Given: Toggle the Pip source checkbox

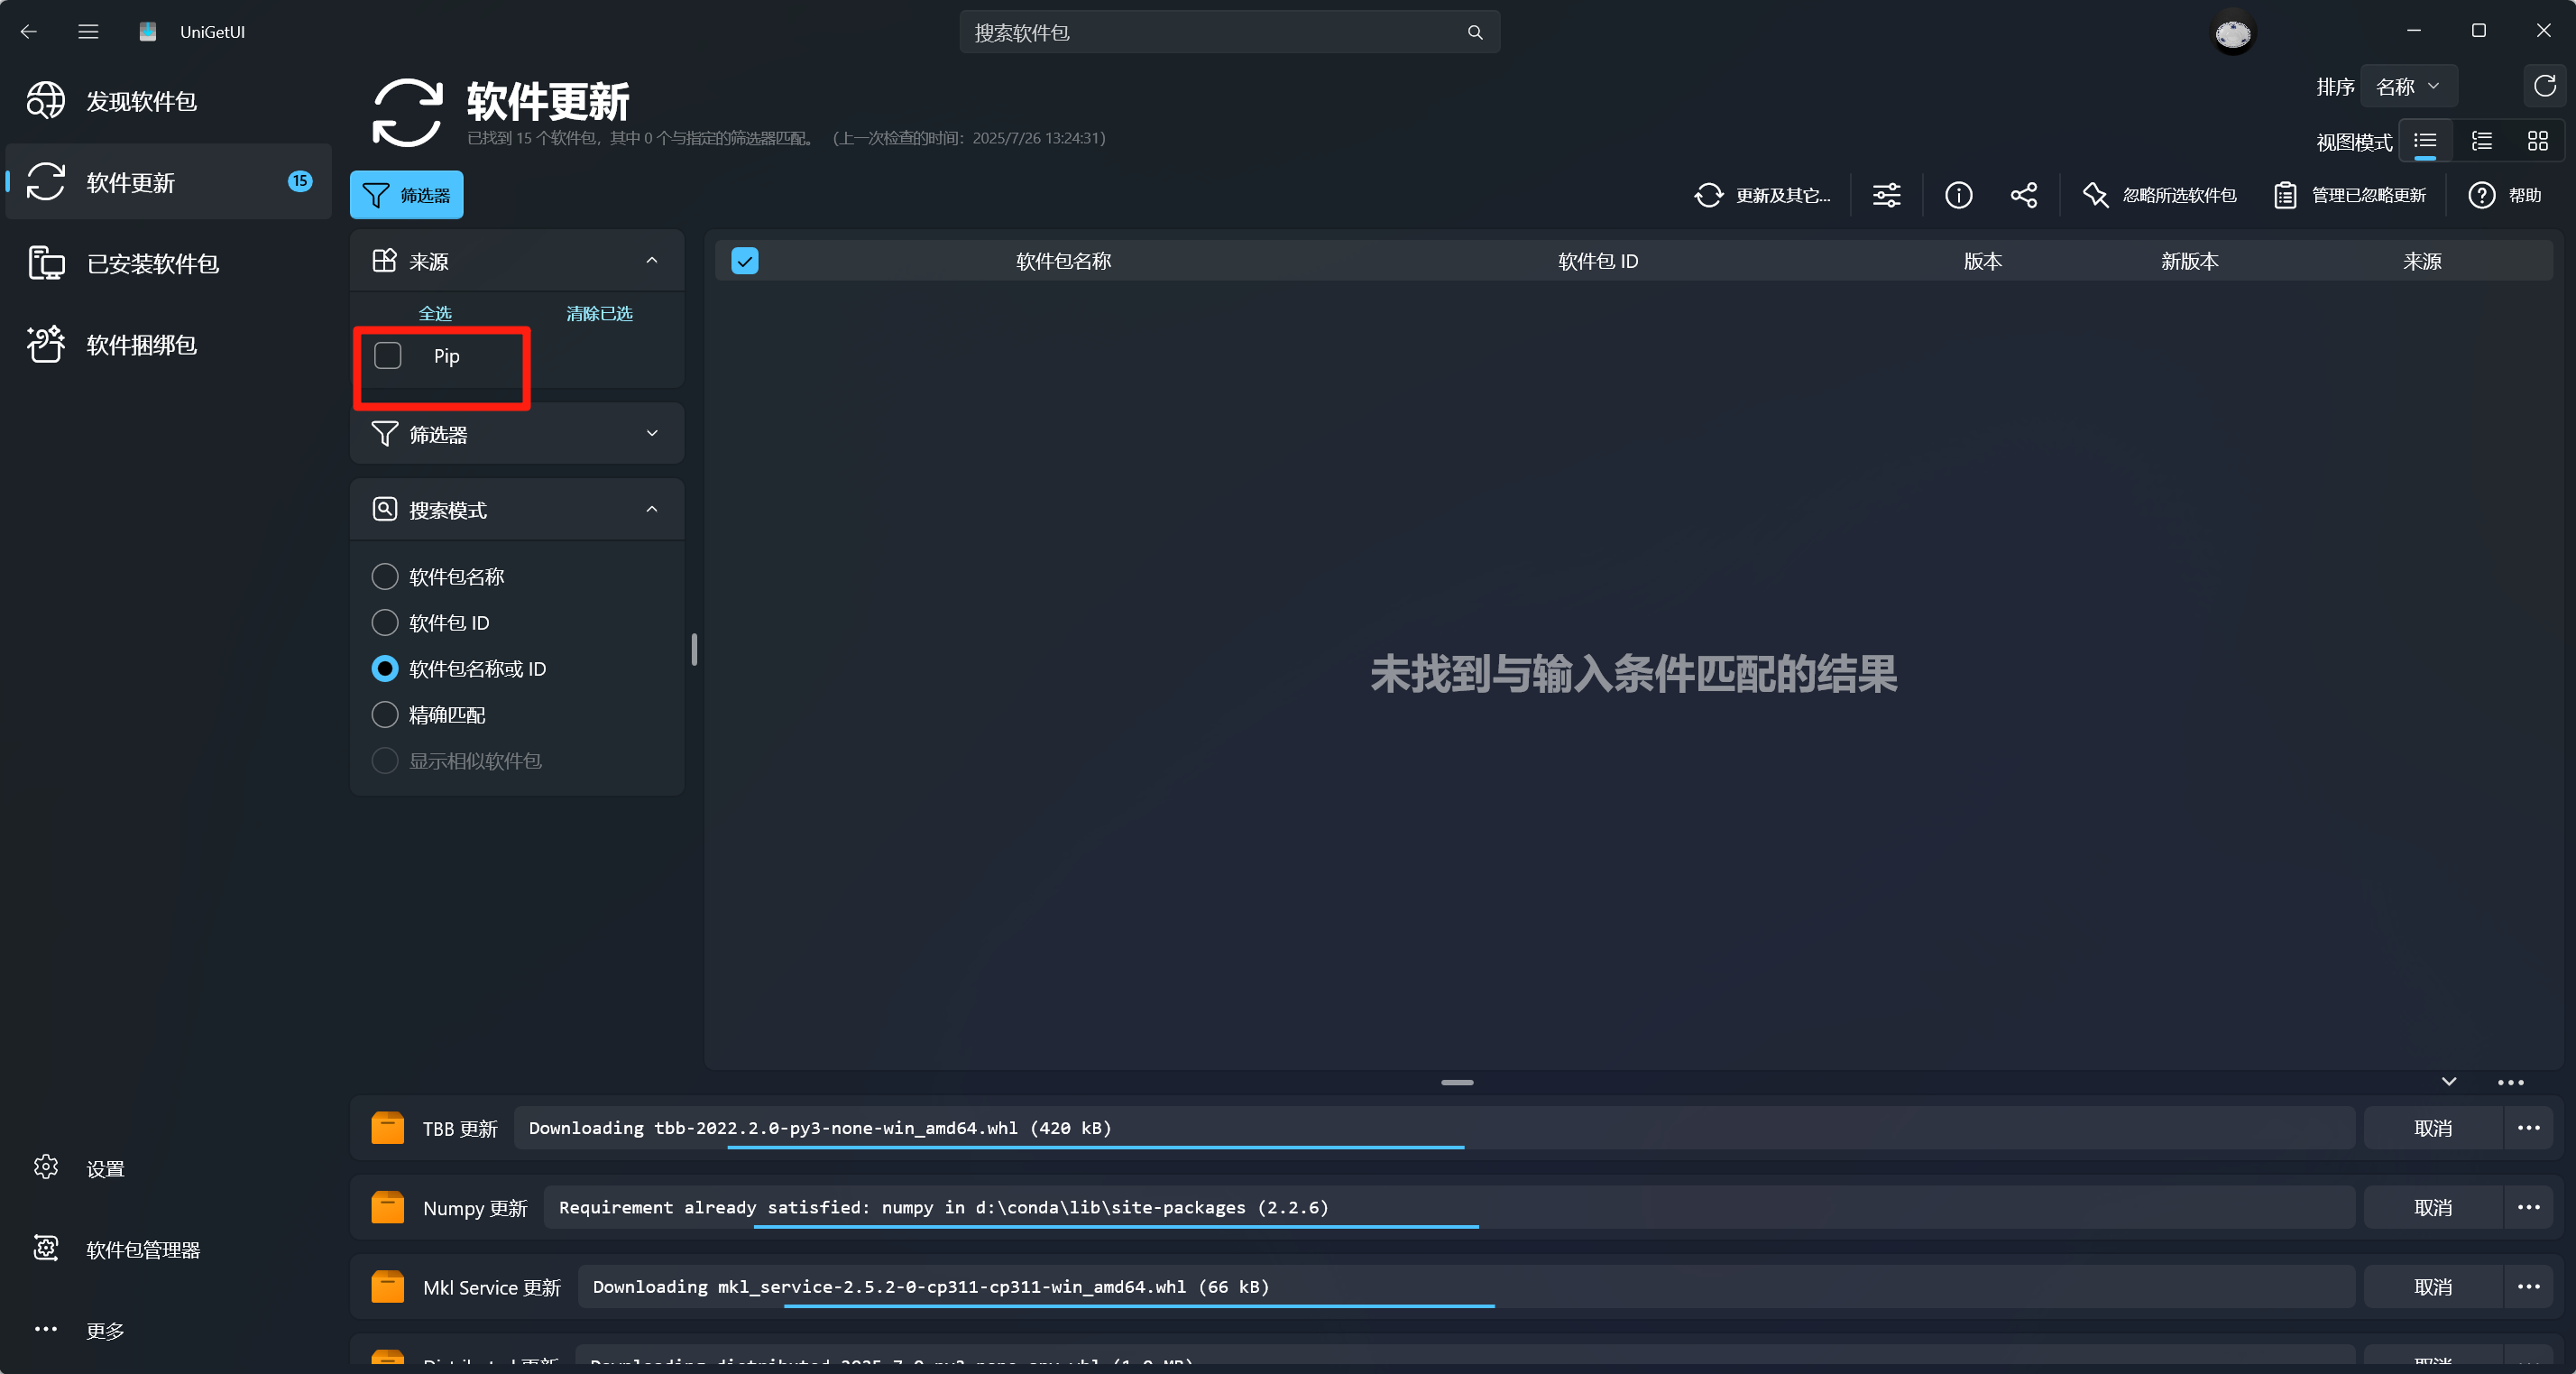Looking at the screenshot, I should tap(387, 355).
